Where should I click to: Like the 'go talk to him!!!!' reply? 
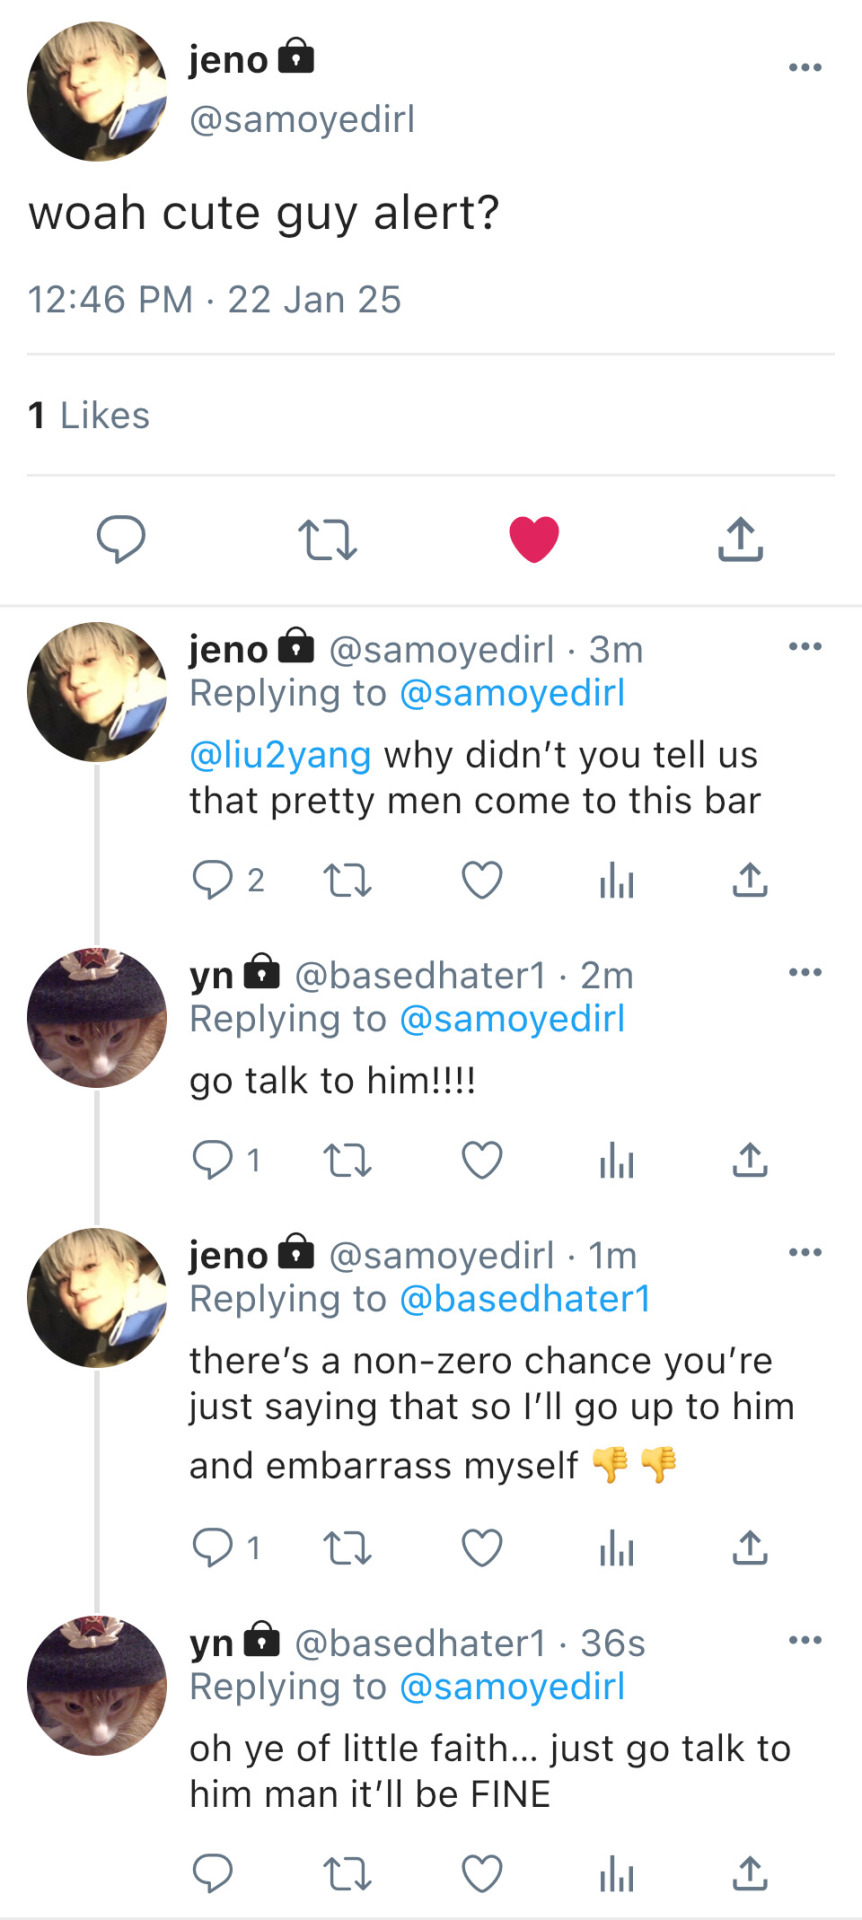(482, 1160)
